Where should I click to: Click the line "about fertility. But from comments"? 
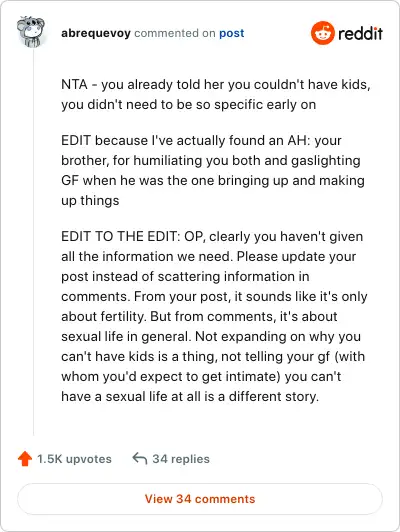[x=199, y=316]
